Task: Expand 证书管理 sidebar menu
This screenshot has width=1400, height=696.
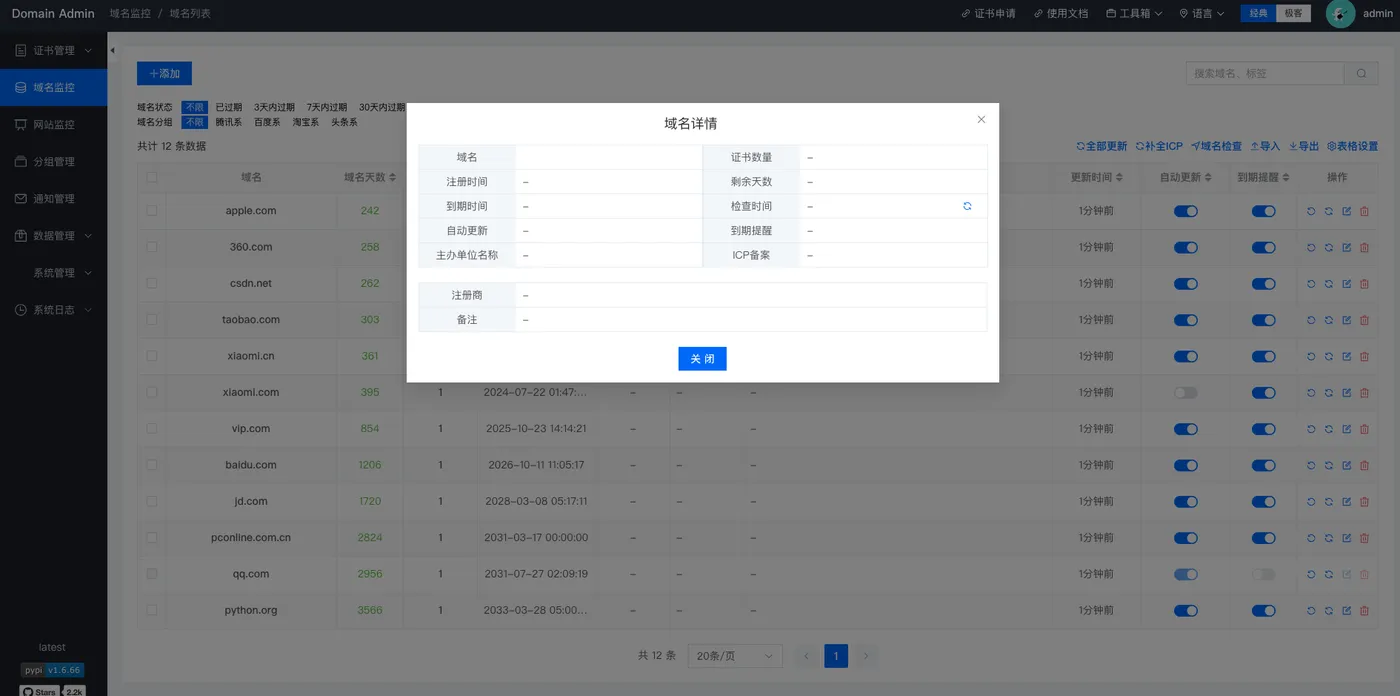Action: (x=53, y=50)
